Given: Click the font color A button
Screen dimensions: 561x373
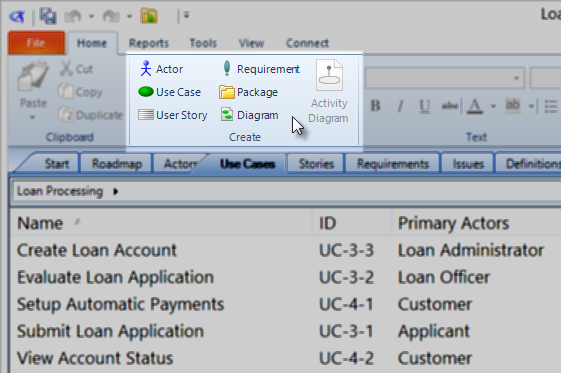Looking at the screenshot, I should [x=475, y=106].
